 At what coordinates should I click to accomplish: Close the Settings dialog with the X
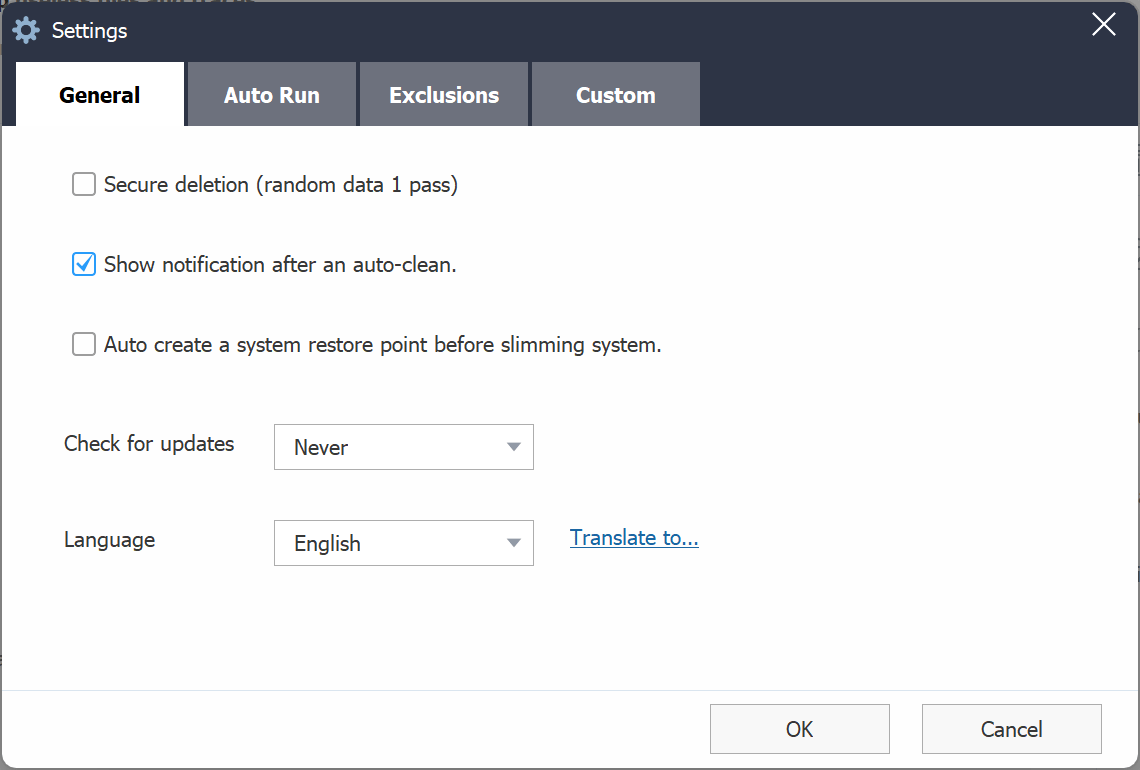pos(1103,25)
